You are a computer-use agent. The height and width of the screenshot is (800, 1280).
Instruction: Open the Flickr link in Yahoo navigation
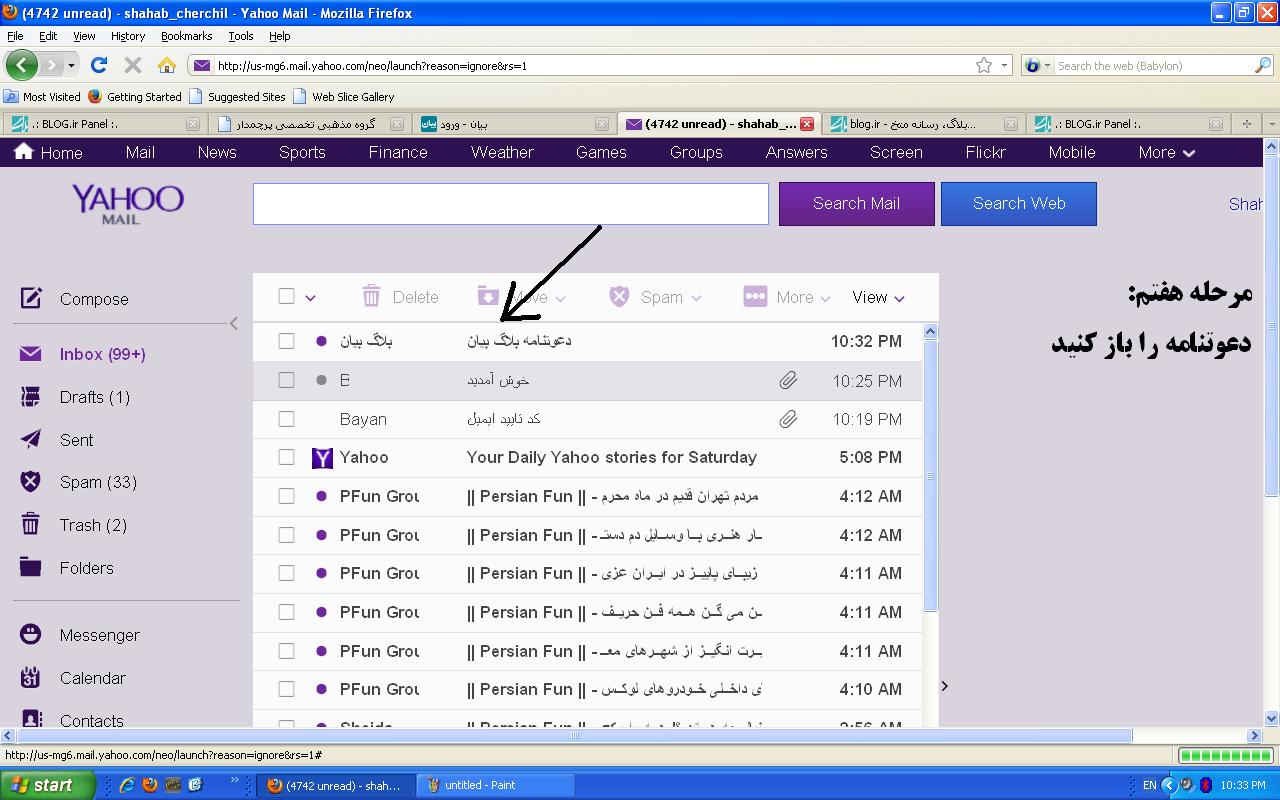pos(985,152)
